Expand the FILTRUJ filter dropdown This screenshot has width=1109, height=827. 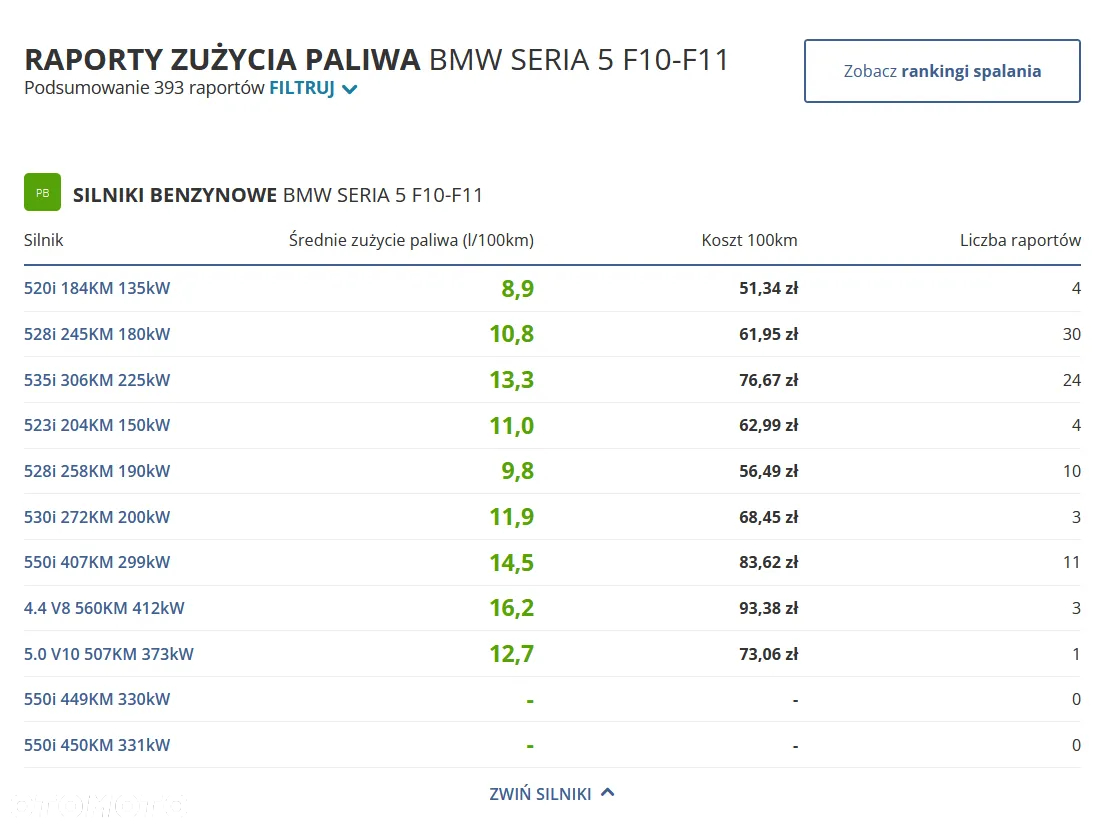(x=313, y=88)
